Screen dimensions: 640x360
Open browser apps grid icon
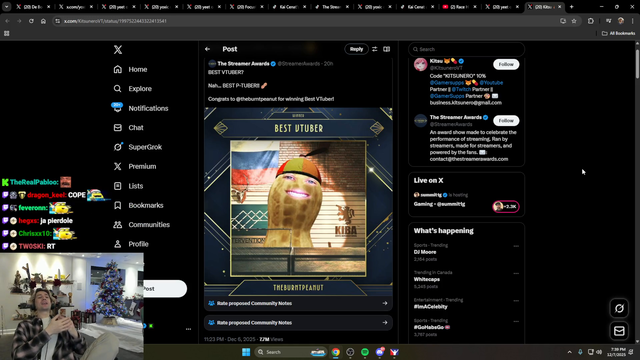click(x=7, y=33)
